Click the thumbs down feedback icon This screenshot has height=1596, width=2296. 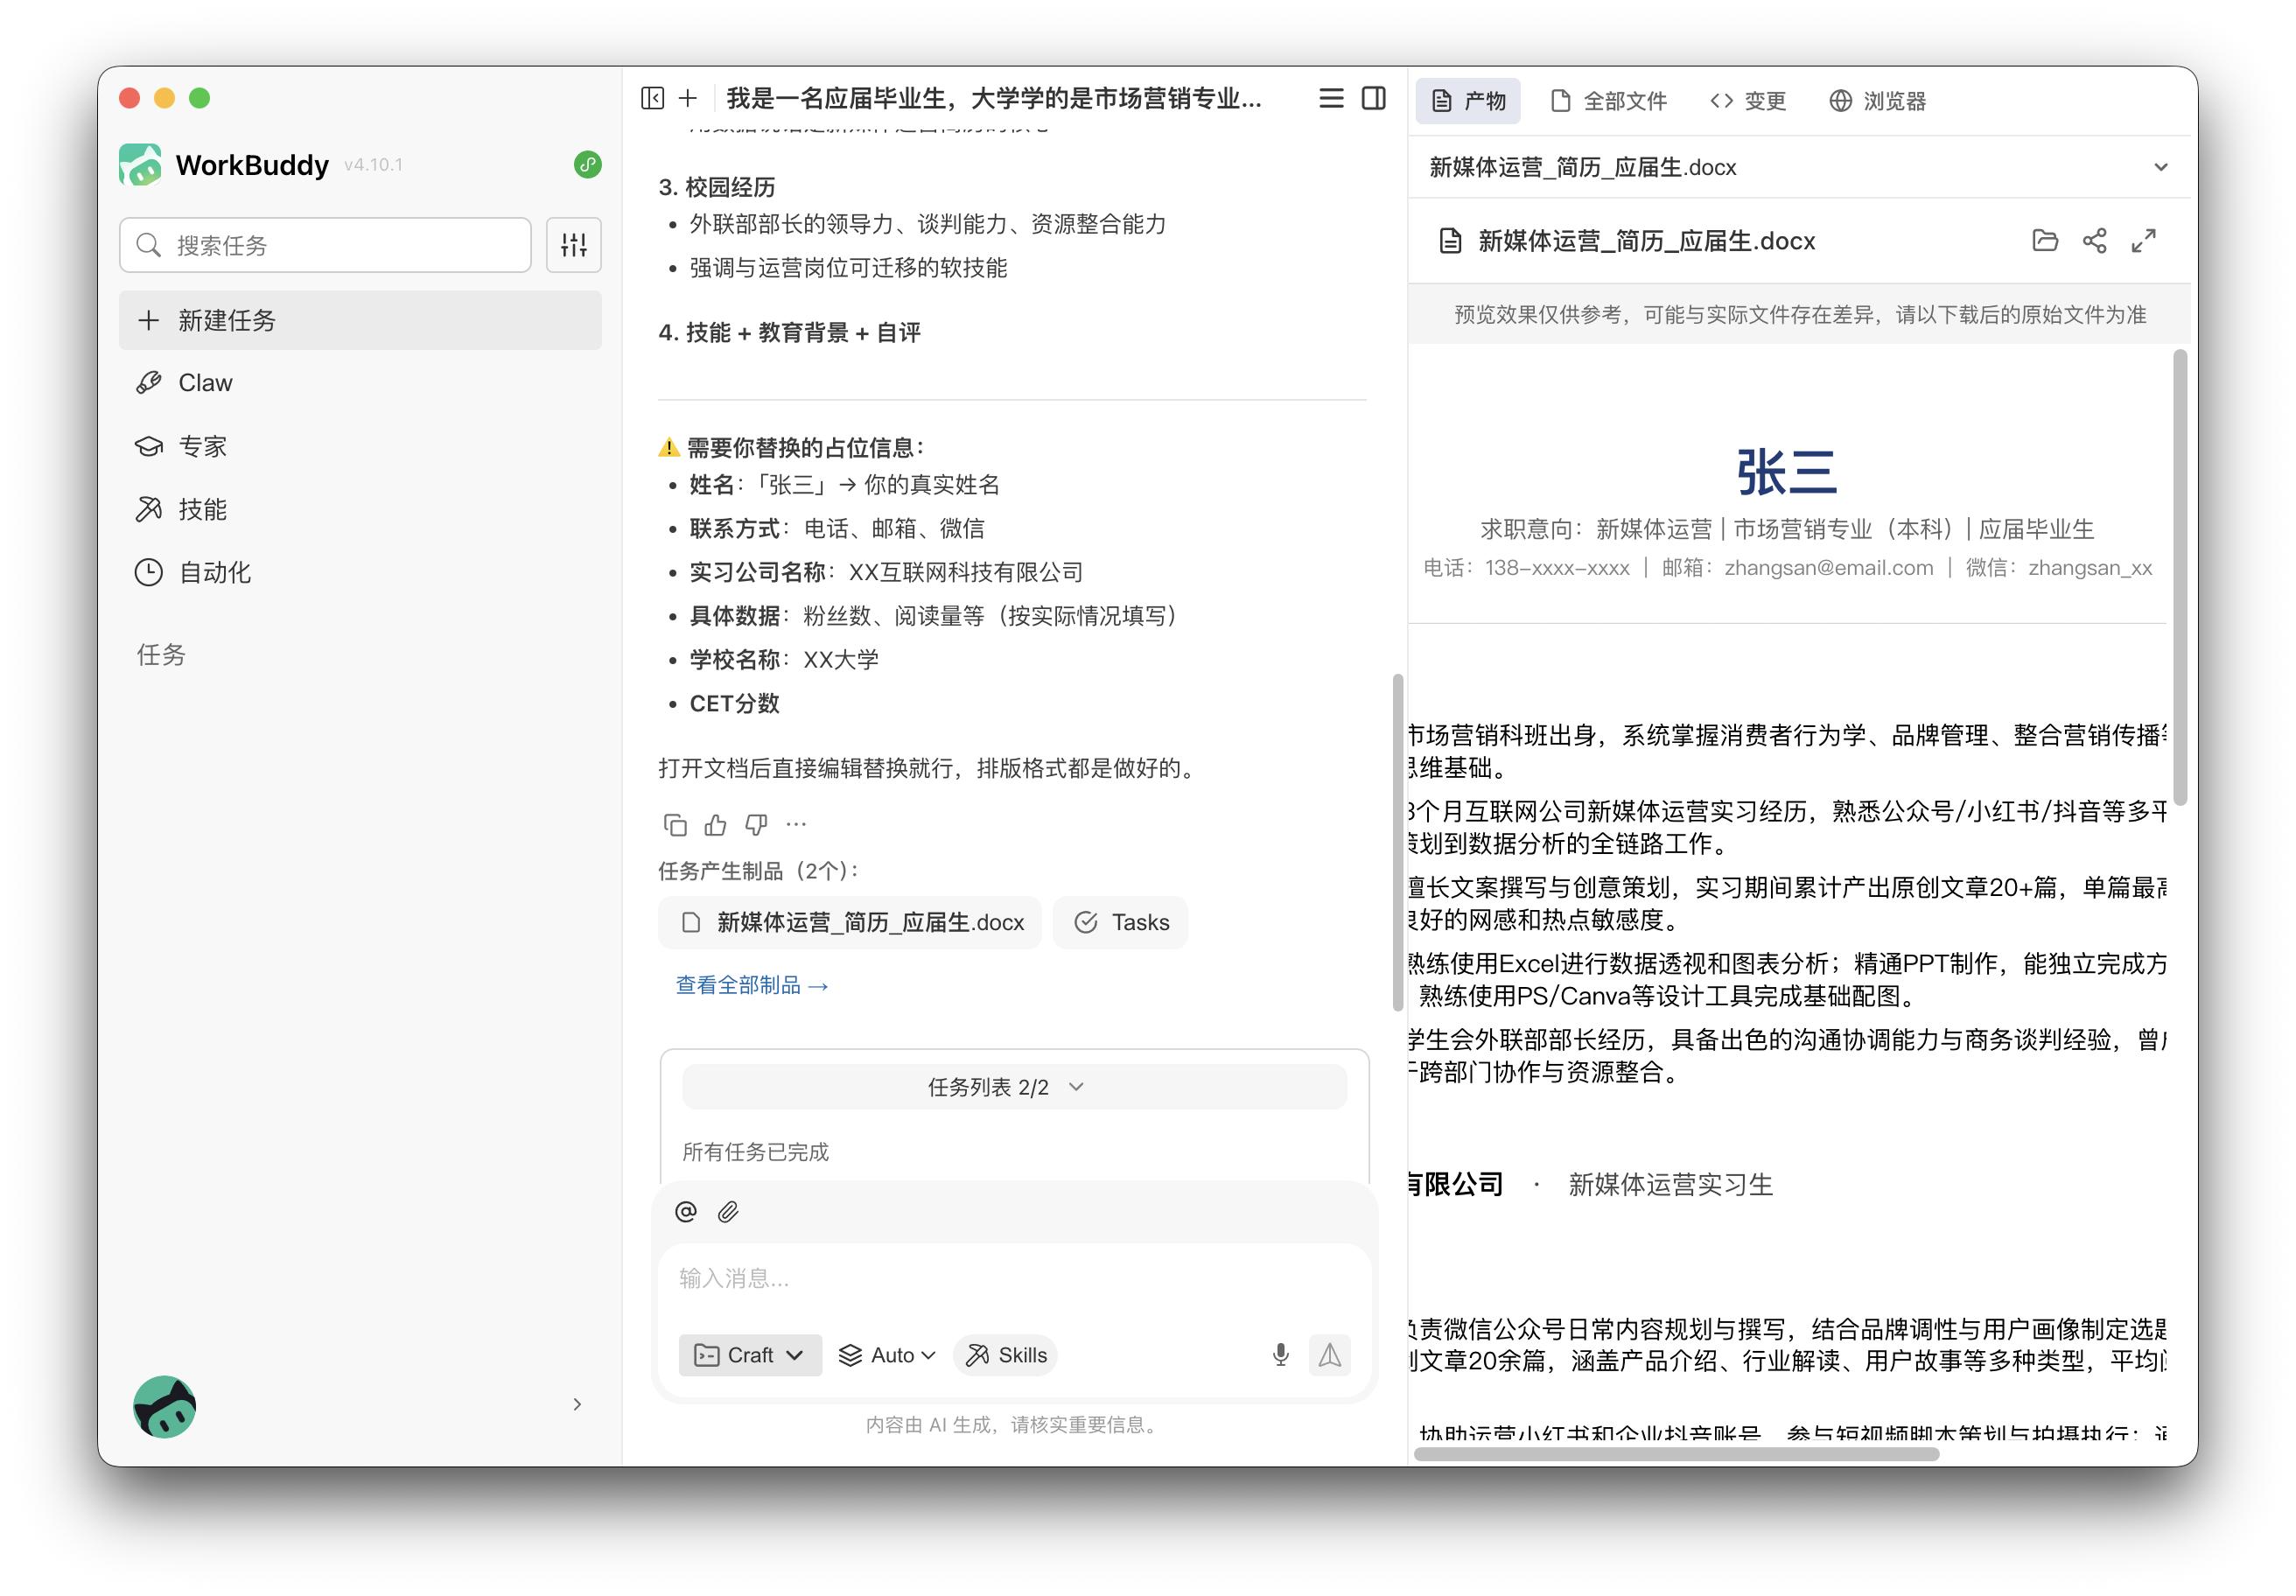point(756,825)
